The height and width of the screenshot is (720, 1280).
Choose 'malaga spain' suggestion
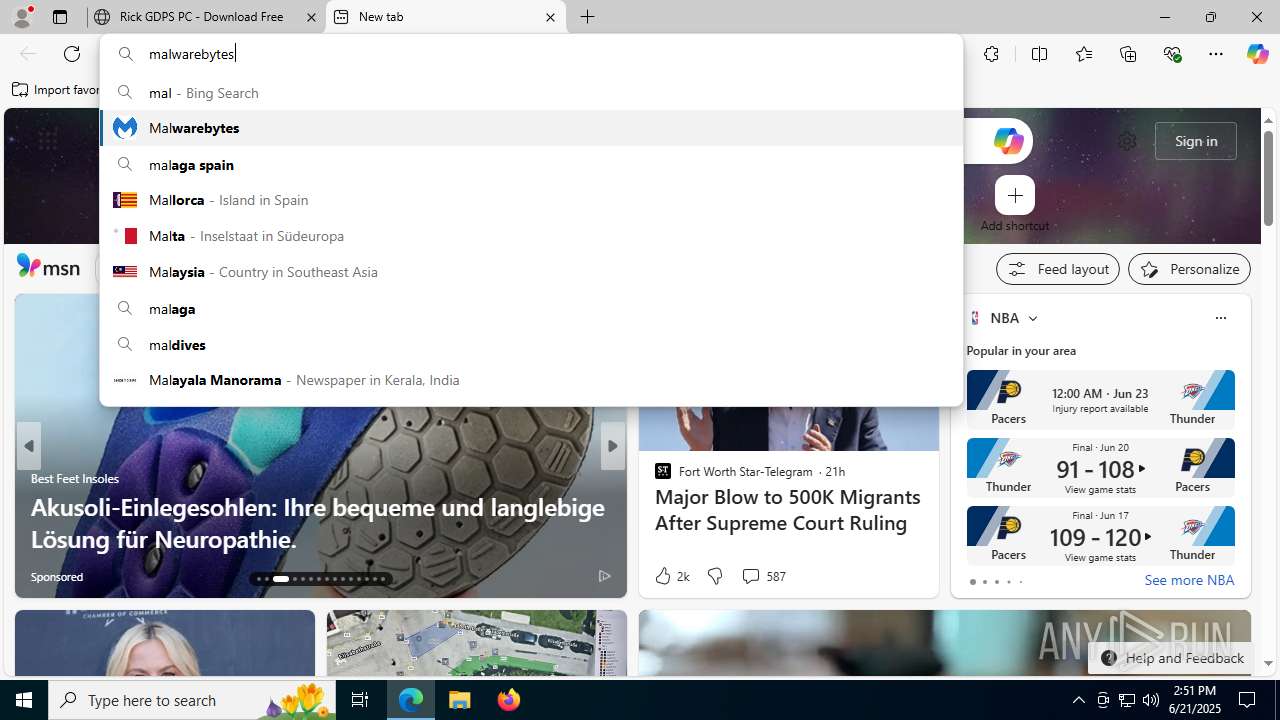(531, 164)
